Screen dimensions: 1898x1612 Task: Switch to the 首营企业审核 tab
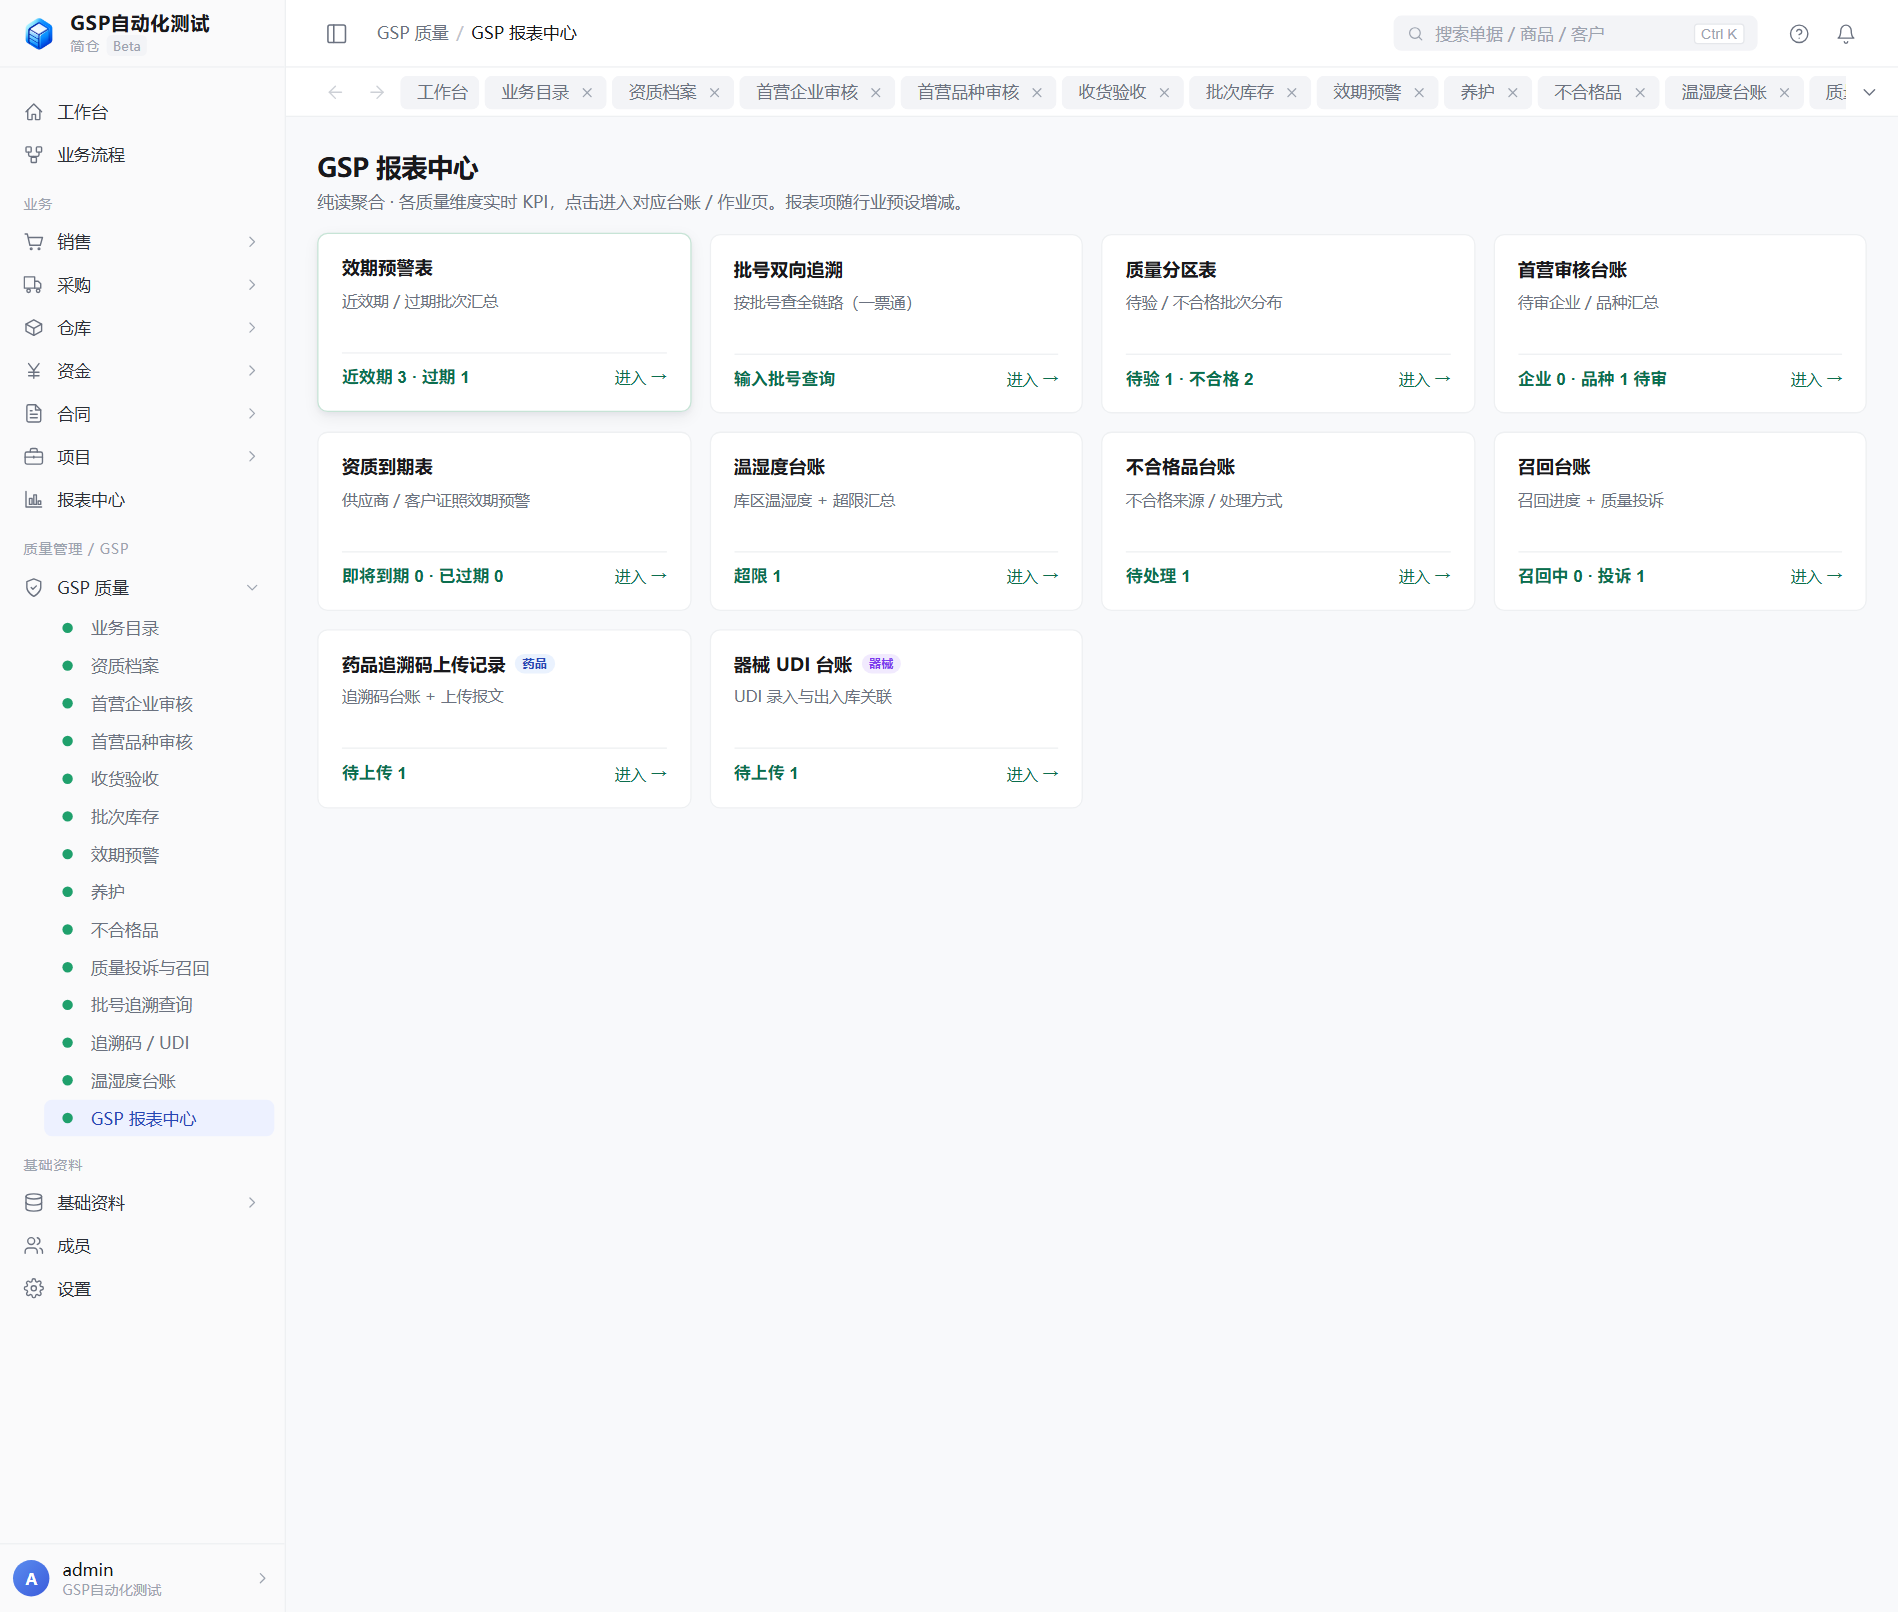click(x=806, y=92)
